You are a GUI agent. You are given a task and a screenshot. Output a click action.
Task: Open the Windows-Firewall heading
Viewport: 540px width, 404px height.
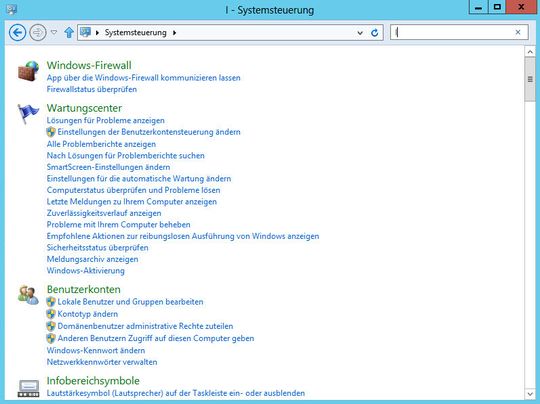(x=89, y=65)
